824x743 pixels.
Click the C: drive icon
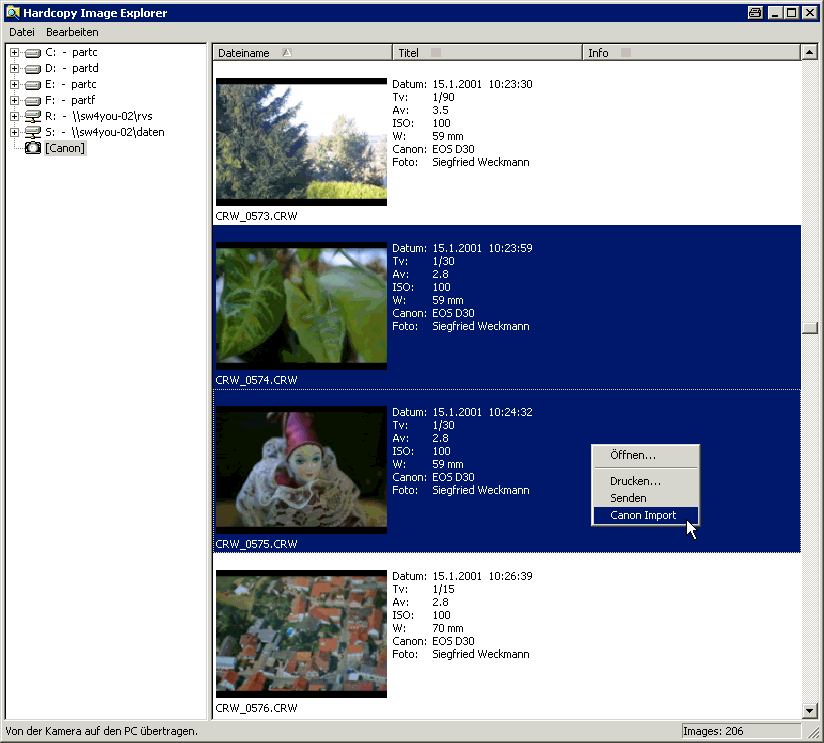(x=33, y=52)
